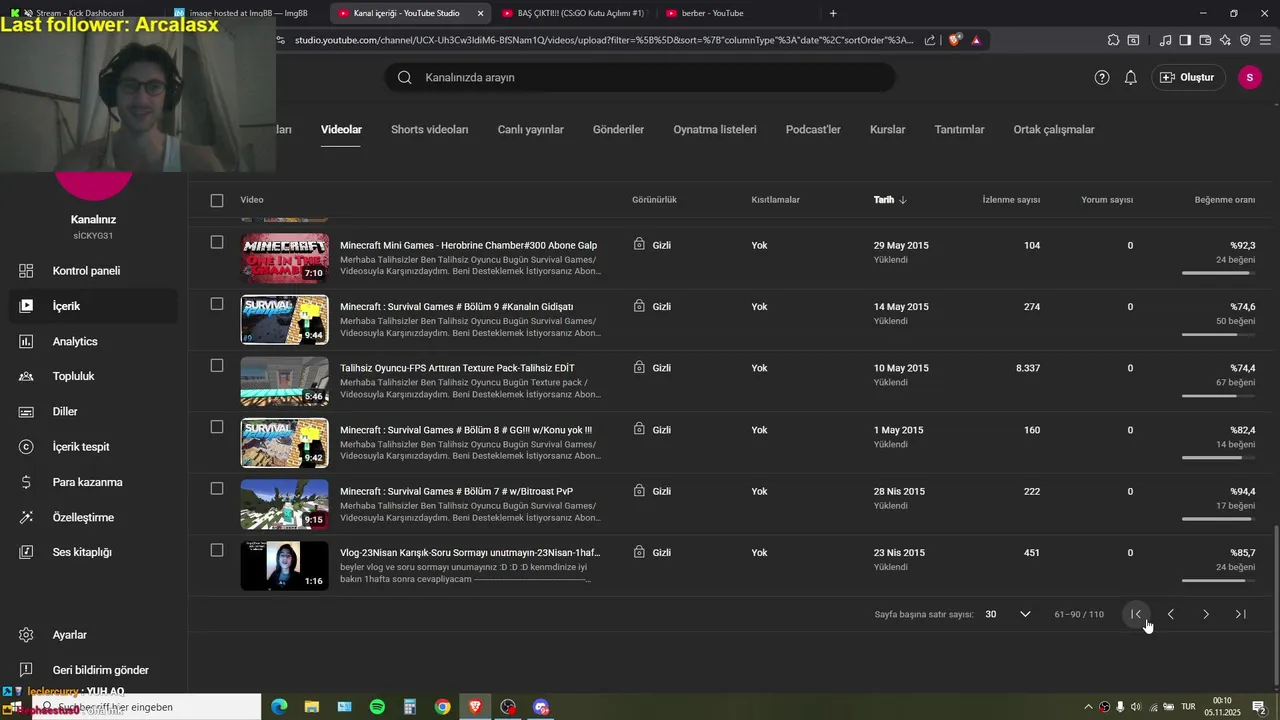Click the Brave Rewards triangle icon
Screen dimensions: 1280x720
[975, 40]
